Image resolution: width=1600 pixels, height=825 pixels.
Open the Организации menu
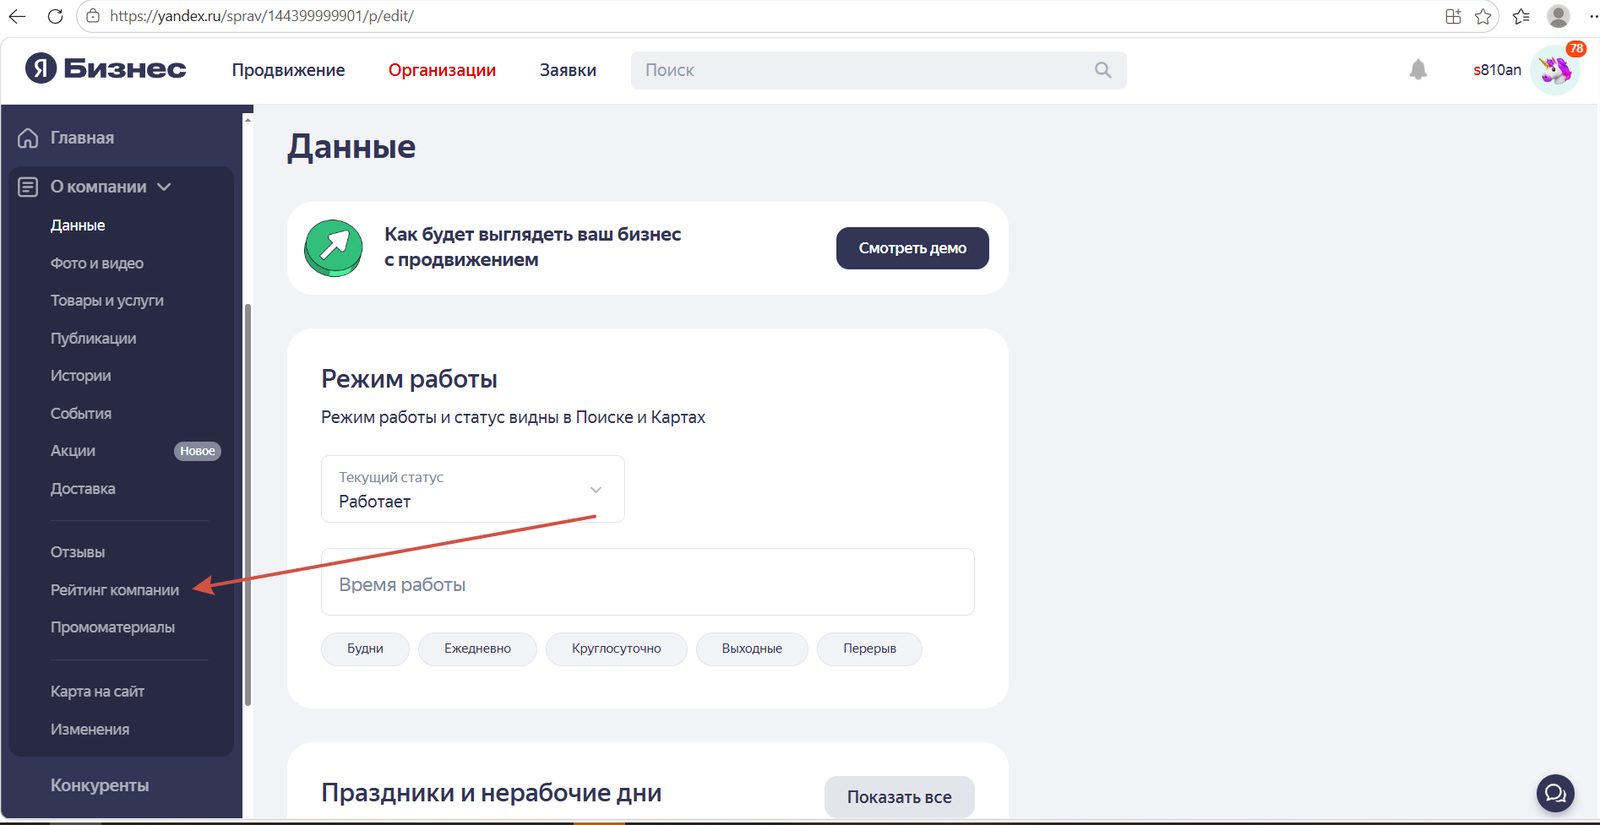pos(442,70)
